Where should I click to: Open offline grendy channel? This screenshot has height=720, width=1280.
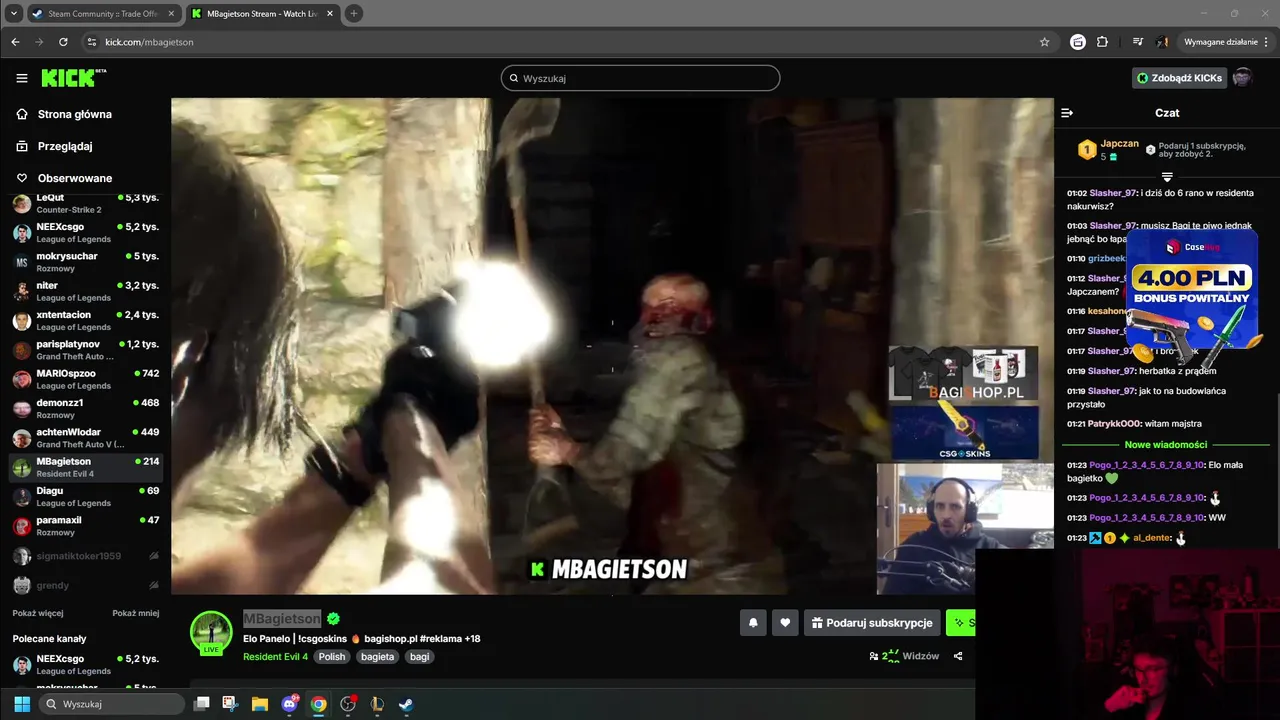[85, 585]
